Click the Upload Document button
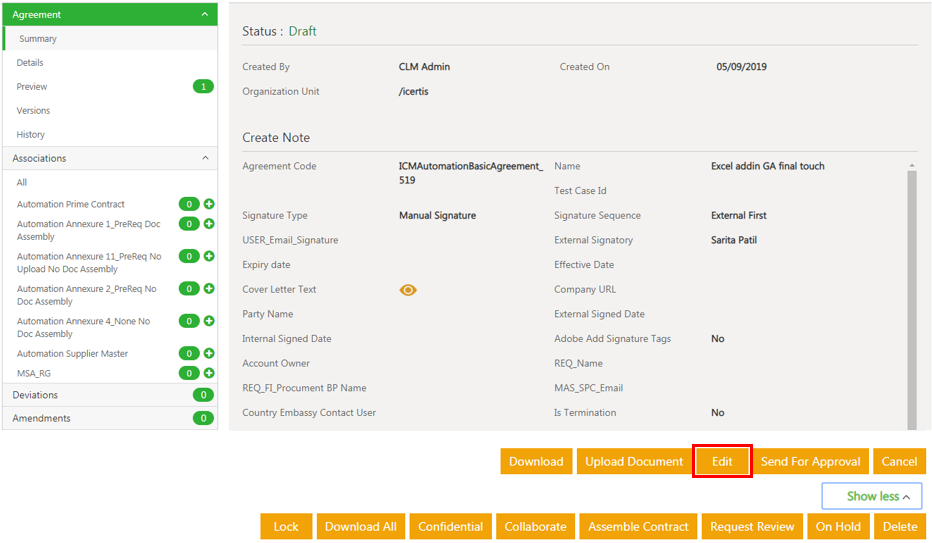The width and height of the screenshot is (932, 543). [x=634, y=461]
